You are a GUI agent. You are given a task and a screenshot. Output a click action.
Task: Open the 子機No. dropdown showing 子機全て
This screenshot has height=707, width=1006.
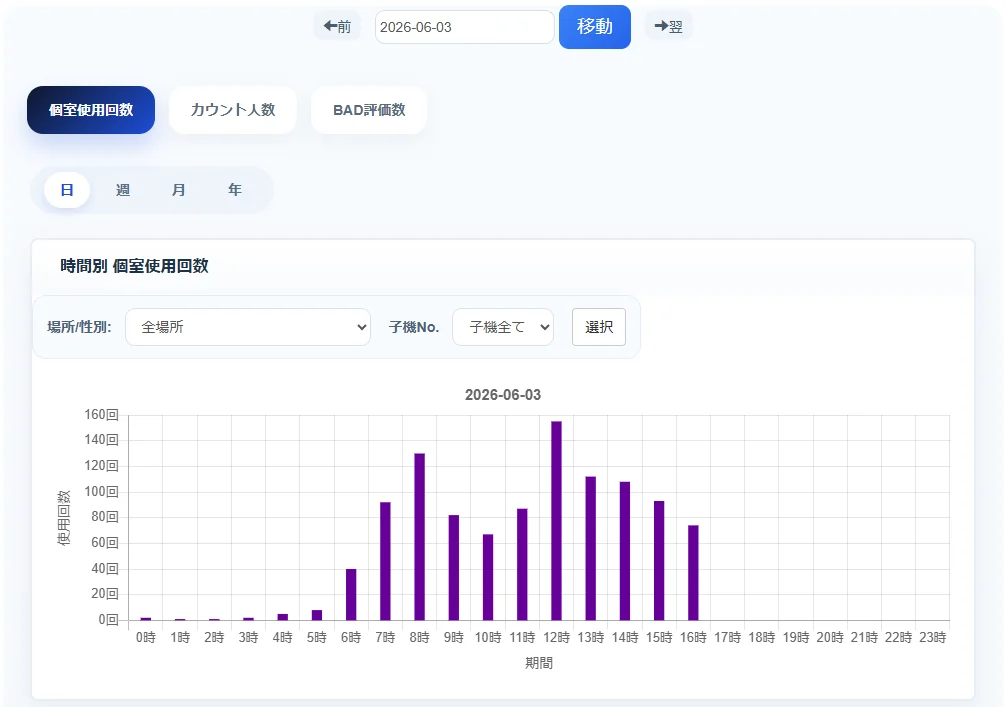tap(503, 327)
